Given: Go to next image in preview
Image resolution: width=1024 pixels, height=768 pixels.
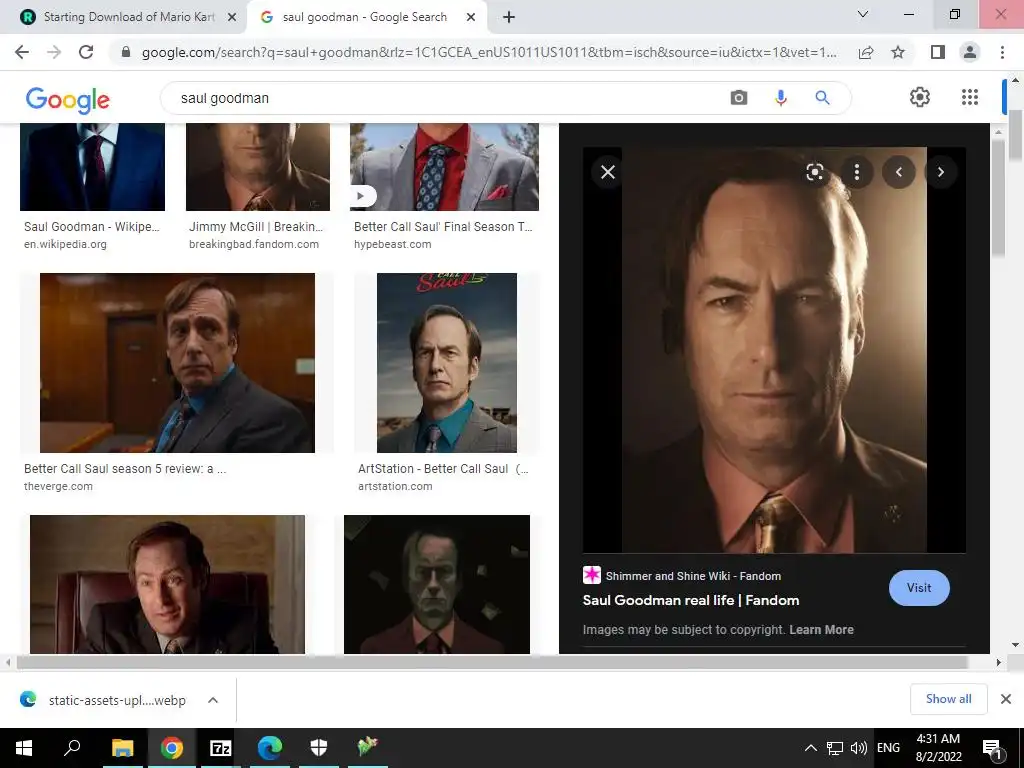Looking at the screenshot, I should coord(940,172).
